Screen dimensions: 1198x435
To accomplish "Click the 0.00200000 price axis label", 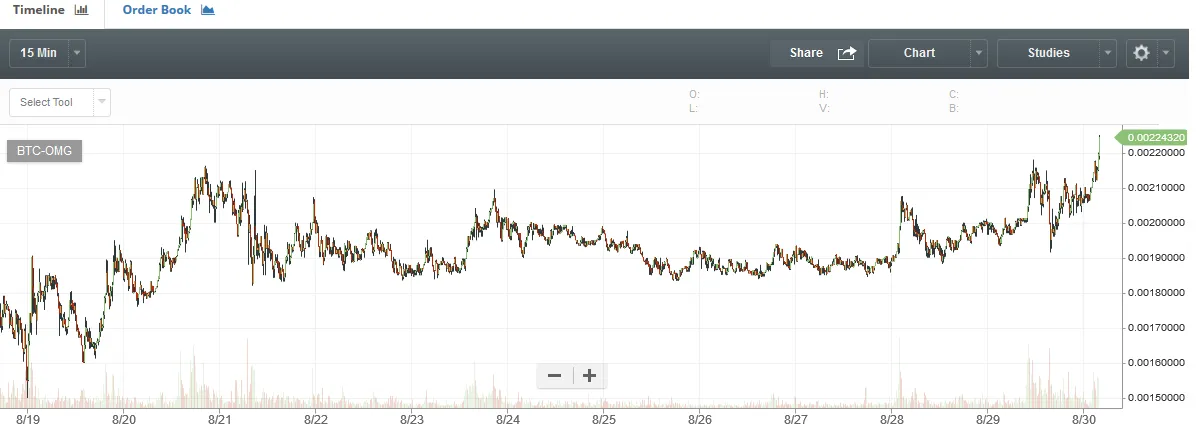I will 1156,223.
